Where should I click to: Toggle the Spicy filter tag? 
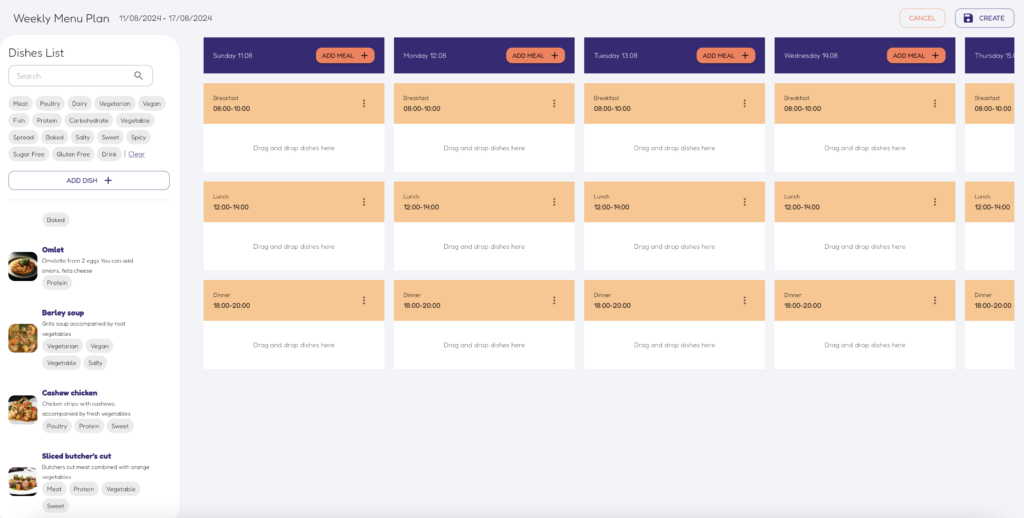[x=139, y=137]
